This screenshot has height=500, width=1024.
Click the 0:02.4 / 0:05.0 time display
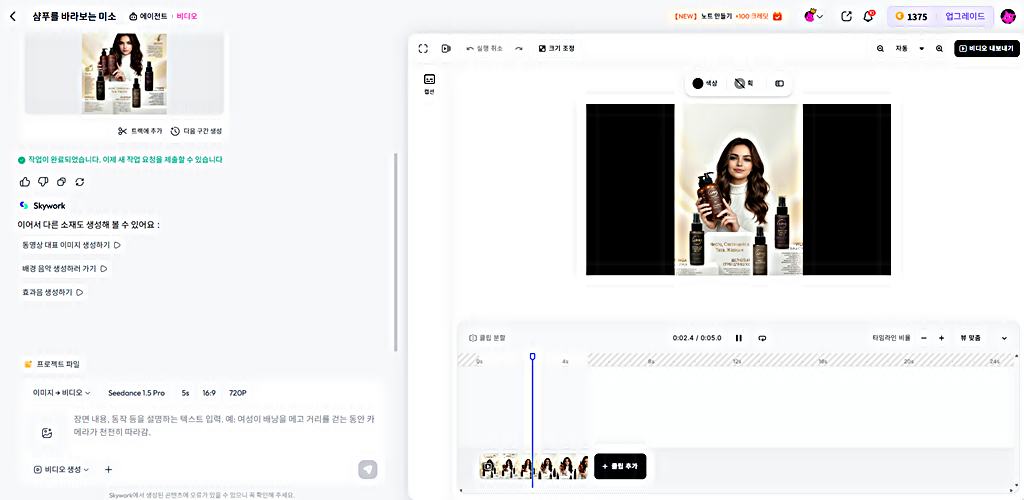pos(697,338)
